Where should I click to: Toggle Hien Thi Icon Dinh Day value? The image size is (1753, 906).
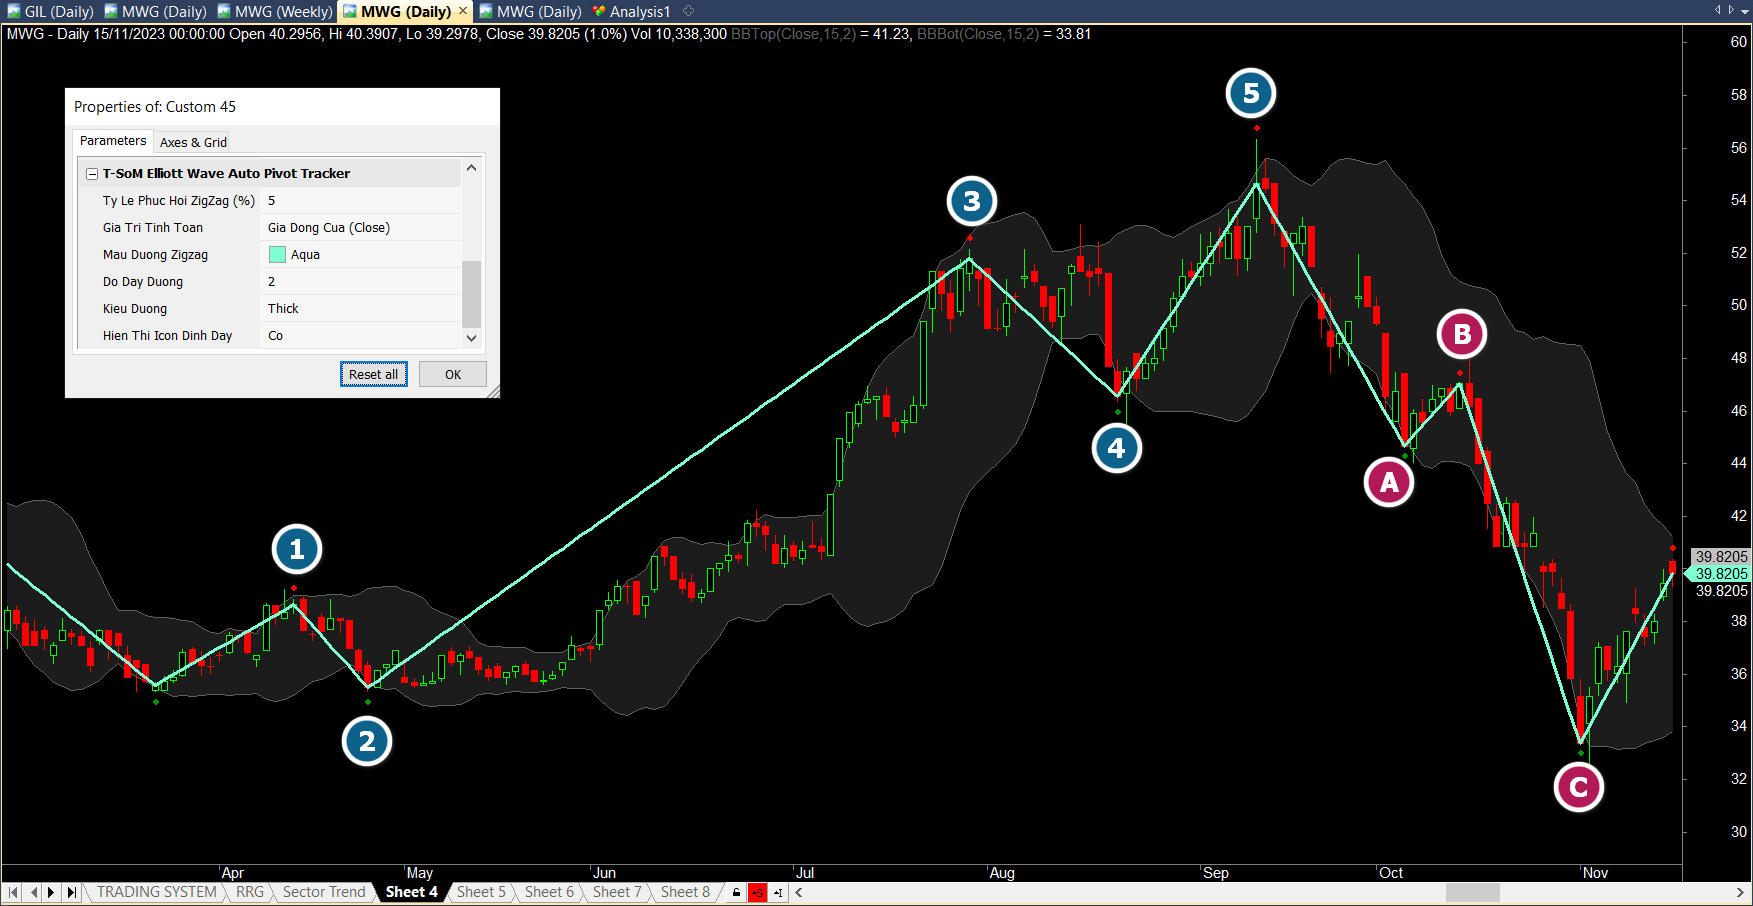[x=360, y=336]
